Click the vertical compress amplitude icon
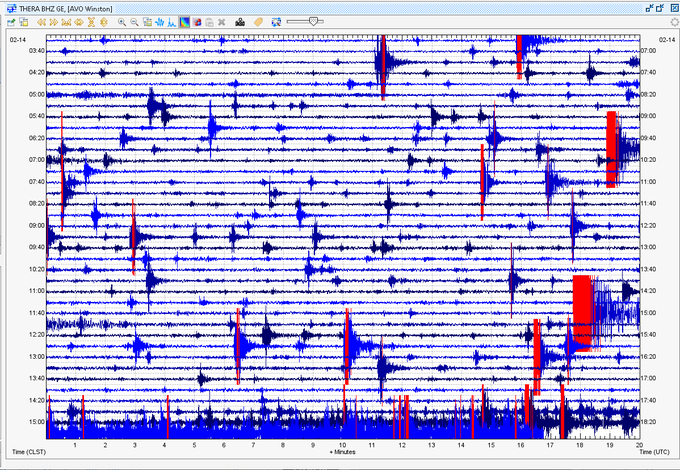This screenshot has width=680, height=470. tap(91, 21)
